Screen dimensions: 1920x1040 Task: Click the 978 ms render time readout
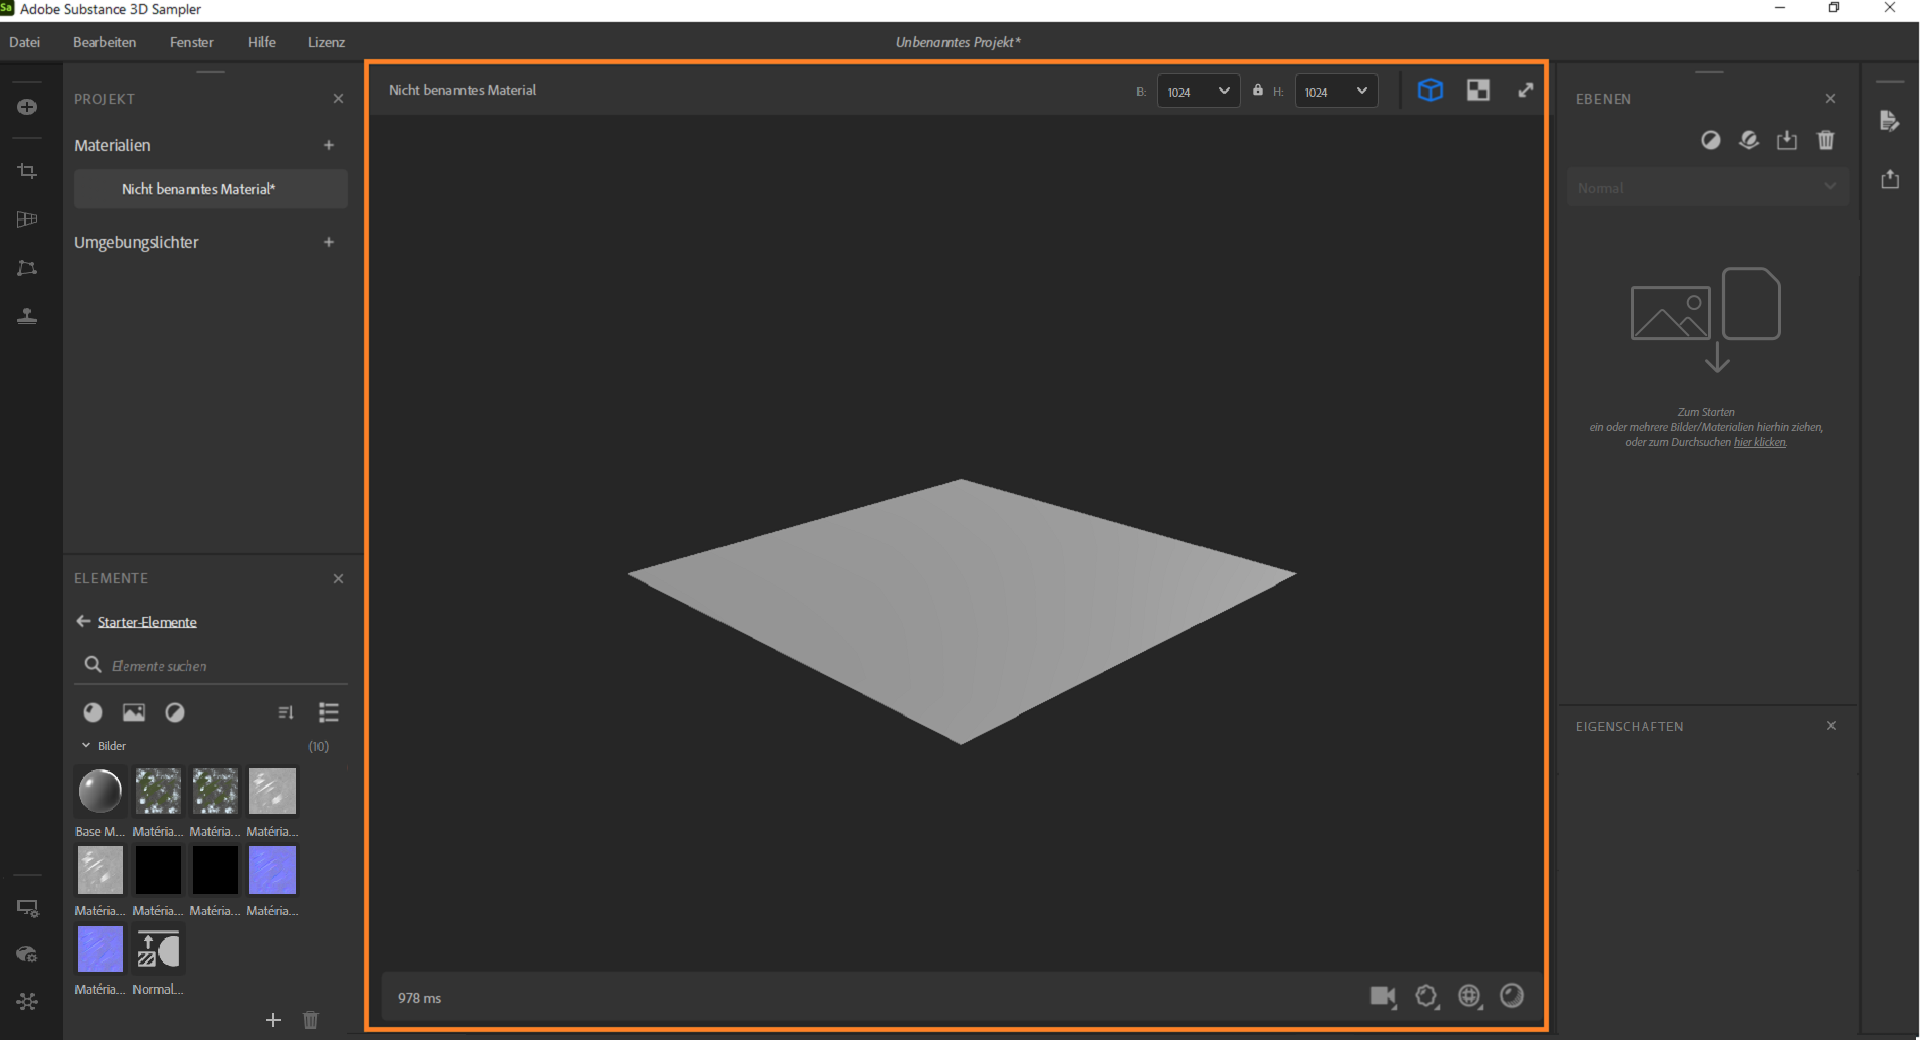pos(419,998)
